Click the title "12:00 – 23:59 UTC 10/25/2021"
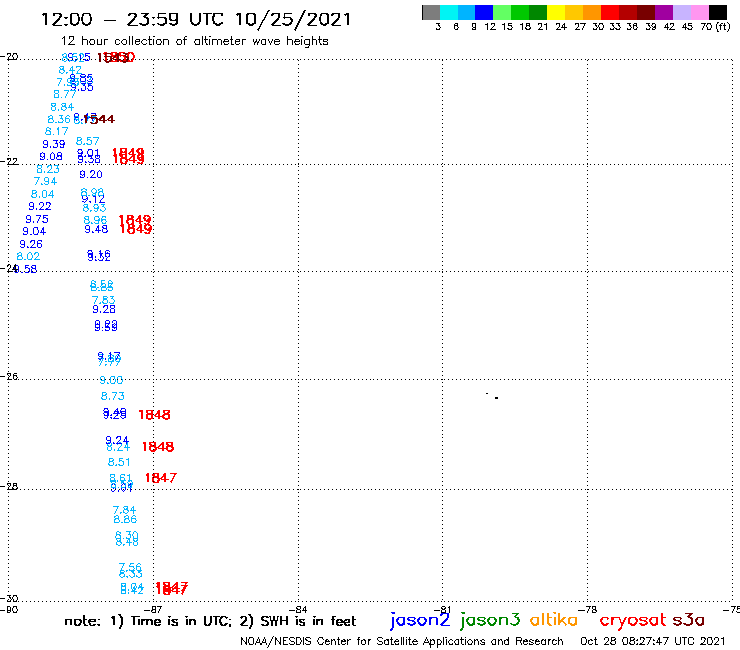This screenshot has height=650, width=740. point(196,19)
